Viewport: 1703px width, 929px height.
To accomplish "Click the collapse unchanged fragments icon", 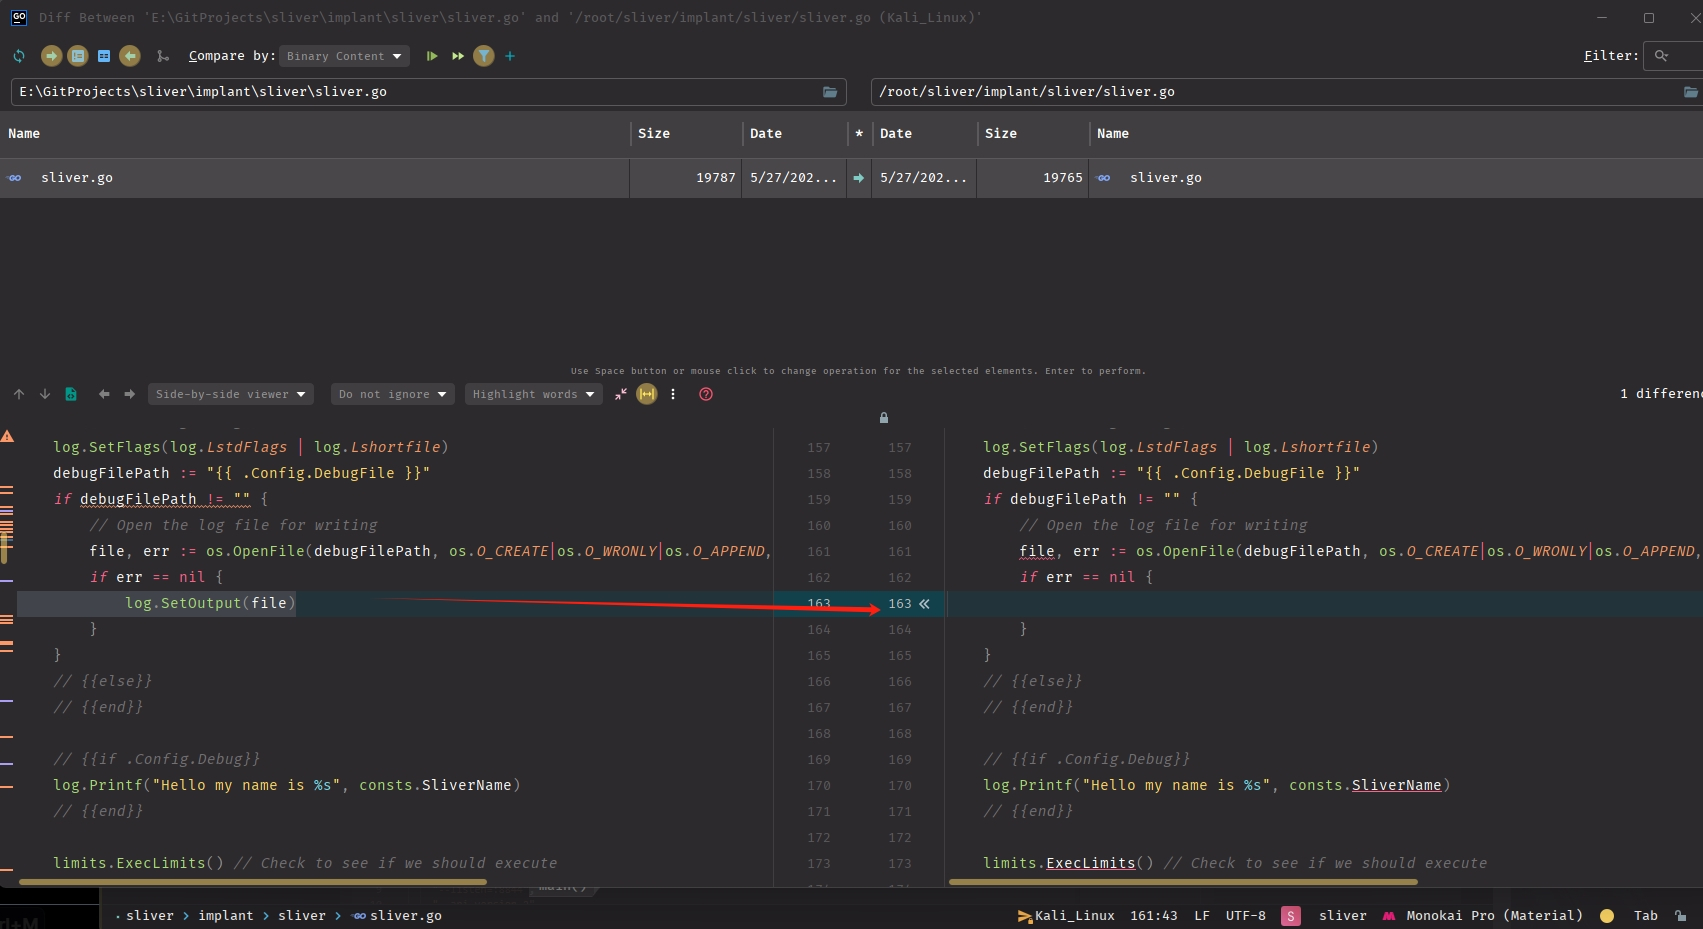I will click(x=621, y=394).
